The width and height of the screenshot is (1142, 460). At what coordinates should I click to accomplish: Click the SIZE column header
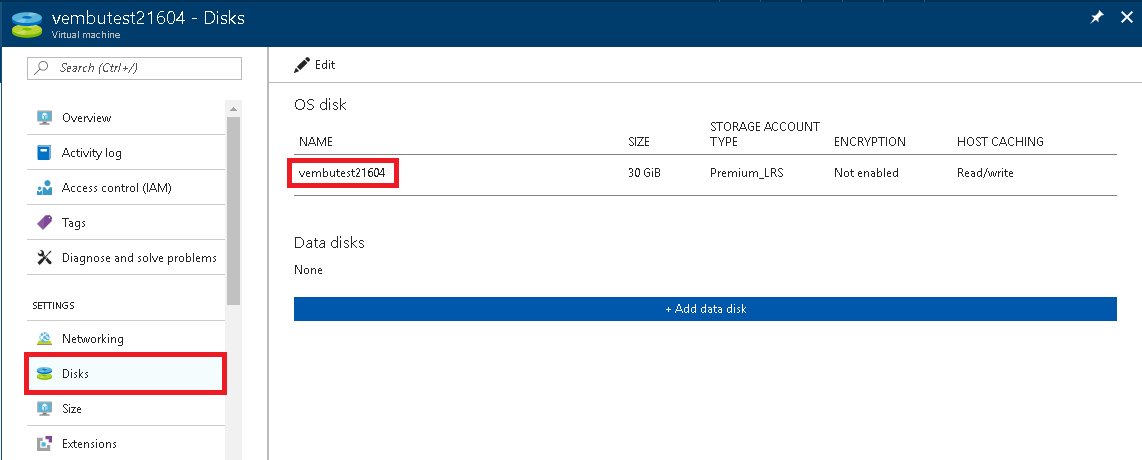[639, 142]
